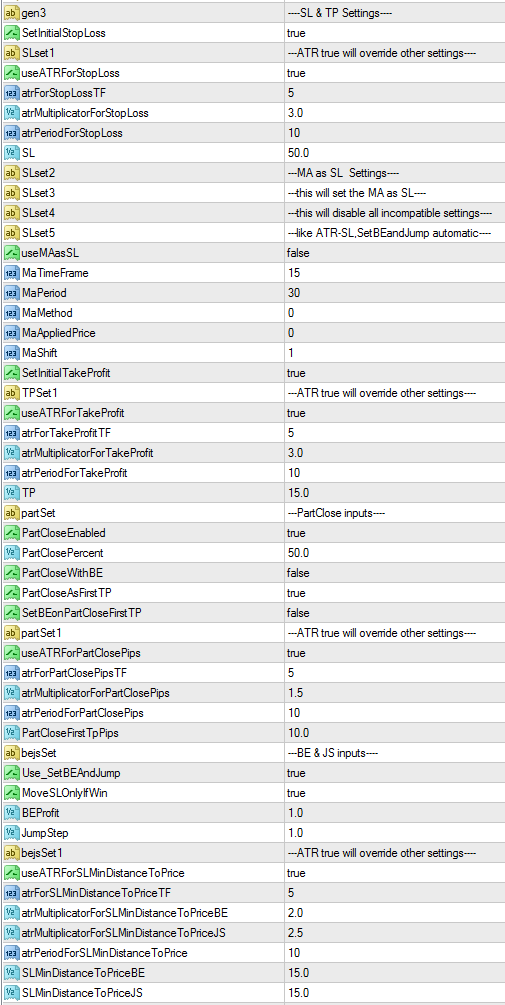Select the atrPeriodForSLMinDistanceToPrice parameter name
Screen dimensions: 505x1005
(104, 952)
